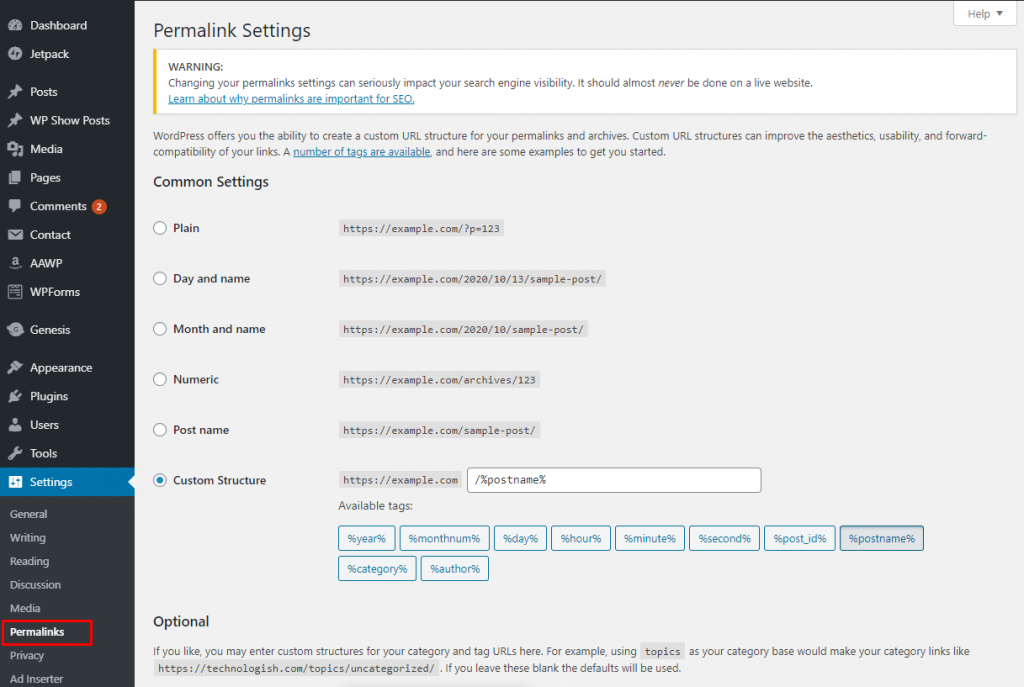Screen dimensions: 1024x687
Task: Click the WP Show Posts pin icon
Action: click(x=15, y=121)
